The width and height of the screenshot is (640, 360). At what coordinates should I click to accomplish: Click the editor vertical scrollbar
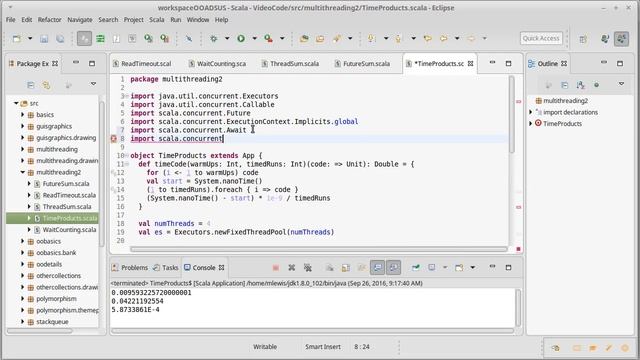click(x=511, y=115)
